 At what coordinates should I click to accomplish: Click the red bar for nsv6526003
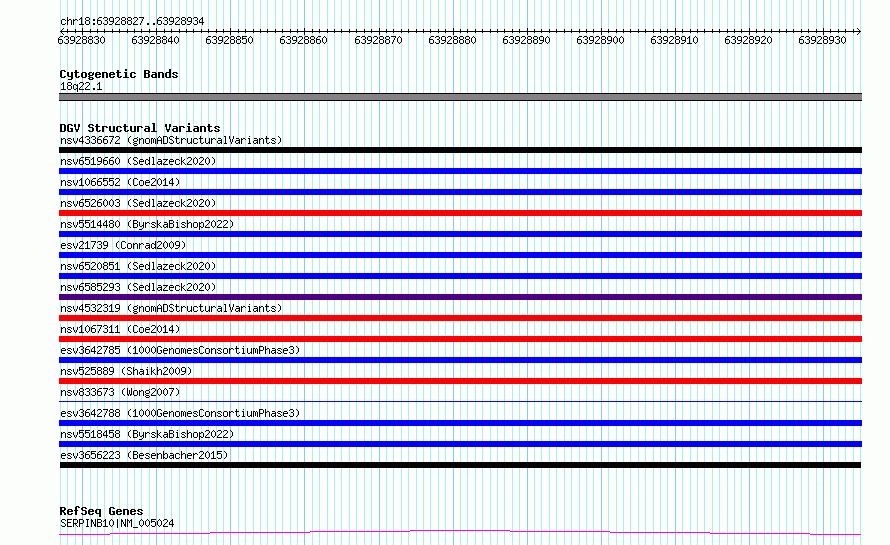460,213
